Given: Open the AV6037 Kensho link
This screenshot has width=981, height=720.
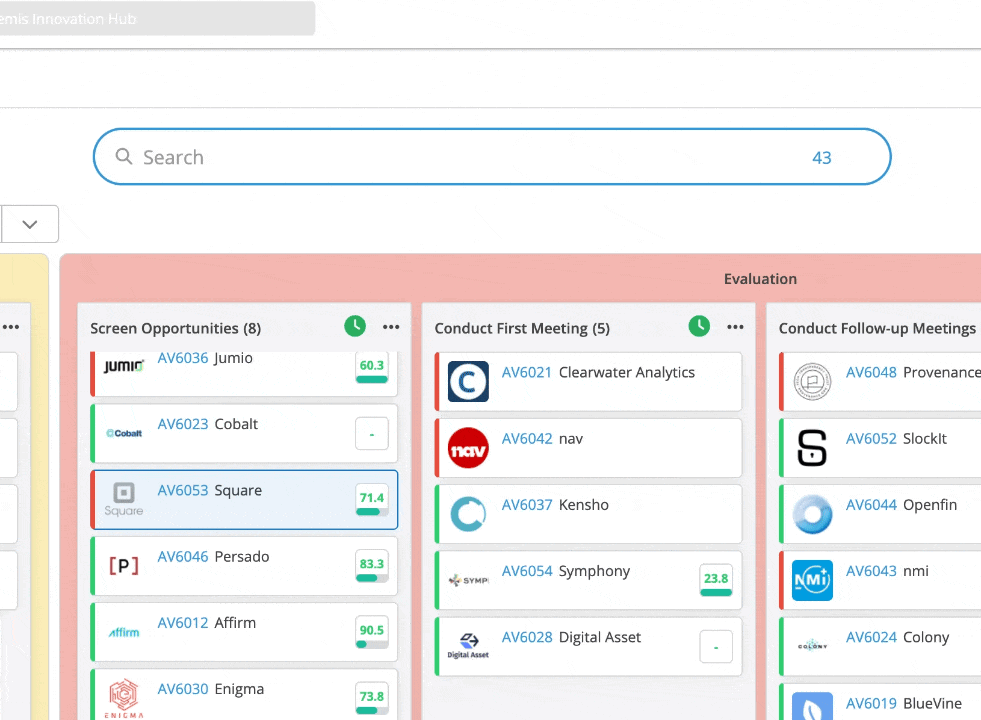Looking at the screenshot, I should tap(527, 505).
